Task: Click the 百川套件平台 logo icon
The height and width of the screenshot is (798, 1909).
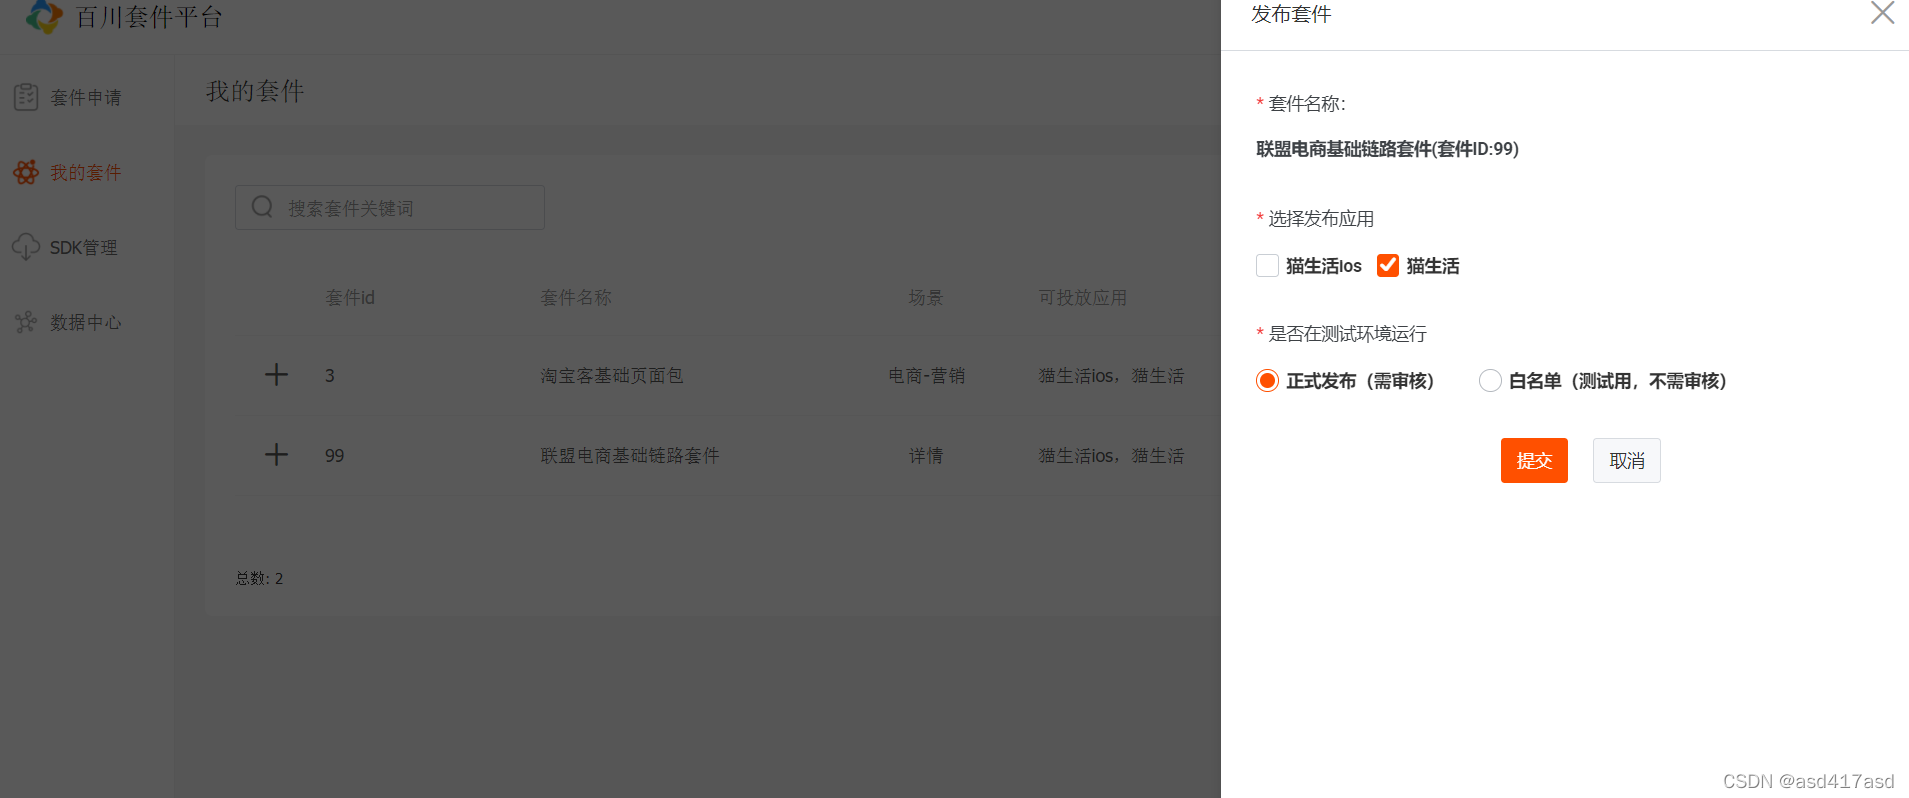Action: coord(44,16)
